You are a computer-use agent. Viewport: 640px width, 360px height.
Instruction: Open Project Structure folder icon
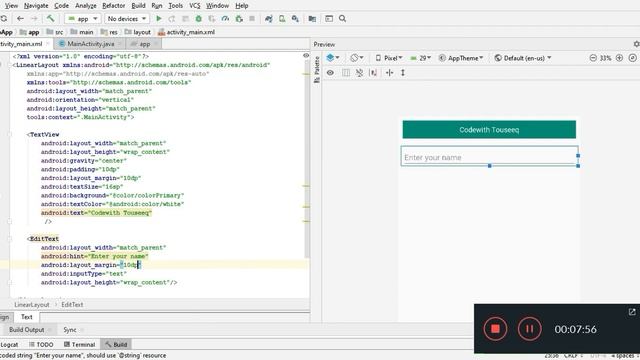pyautogui.click(x=312, y=19)
